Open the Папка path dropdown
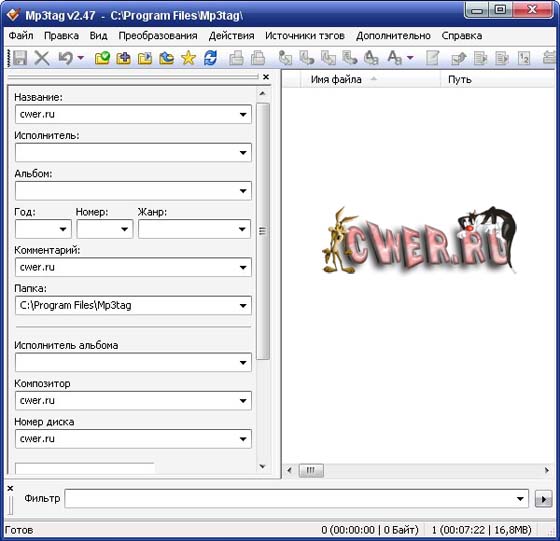 (x=243, y=305)
